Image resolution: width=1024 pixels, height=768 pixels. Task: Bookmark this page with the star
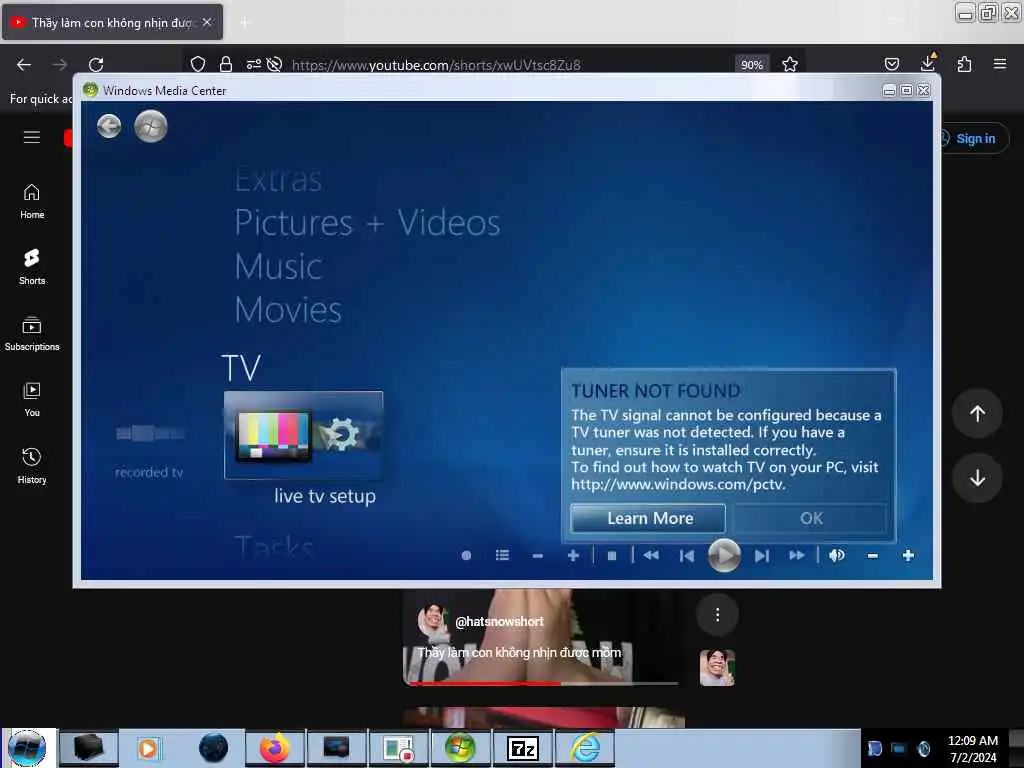790,64
